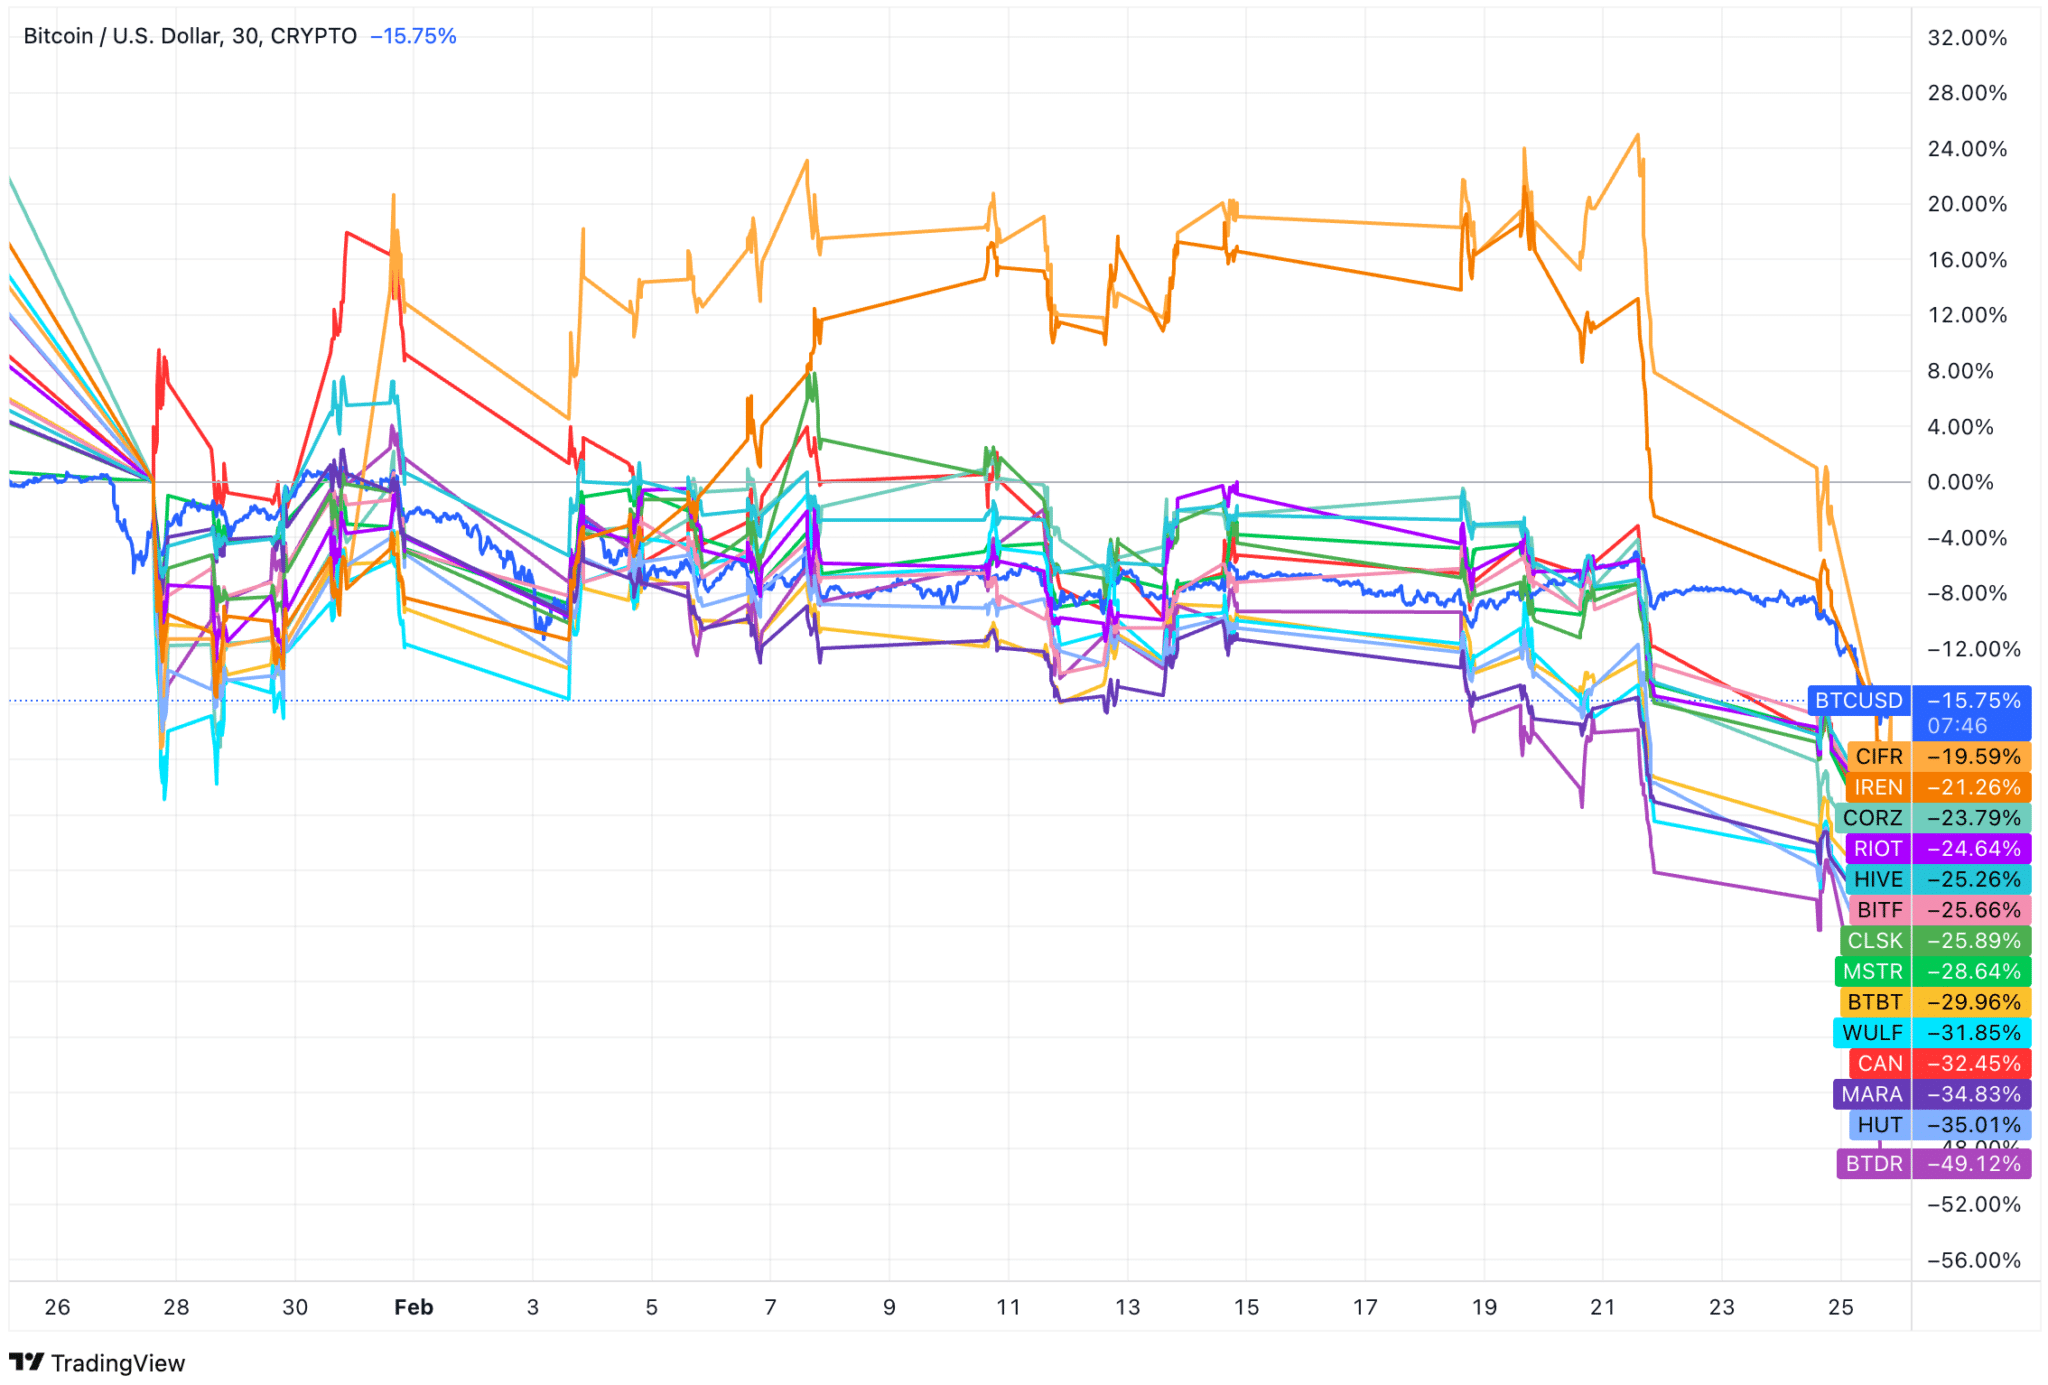Click date 11 on the time axis
The image size is (2048, 1385).
click(1009, 1307)
